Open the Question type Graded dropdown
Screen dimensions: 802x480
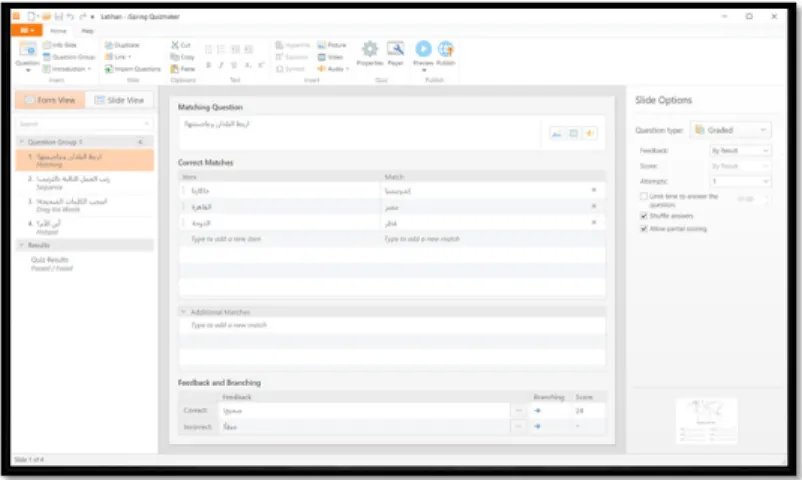pyautogui.click(x=730, y=130)
